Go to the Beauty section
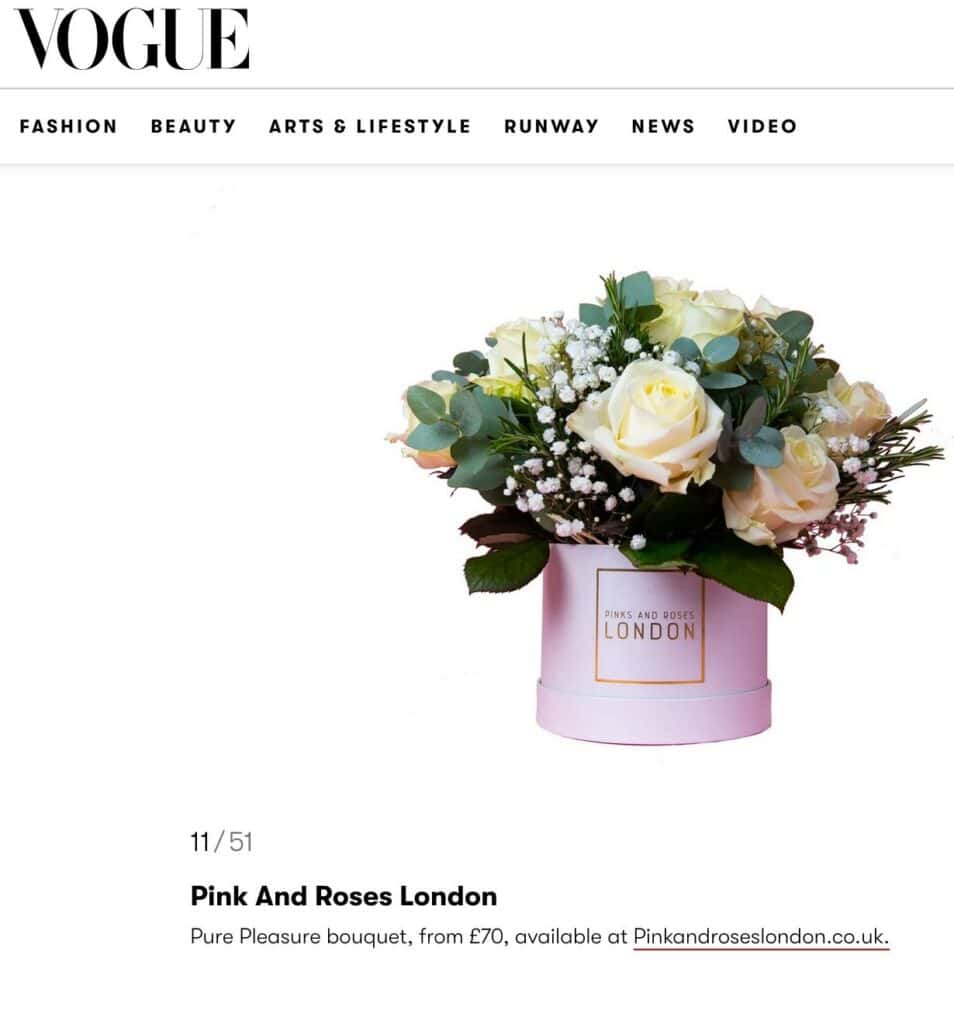The height and width of the screenshot is (1024, 954). pyautogui.click(x=193, y=126)
